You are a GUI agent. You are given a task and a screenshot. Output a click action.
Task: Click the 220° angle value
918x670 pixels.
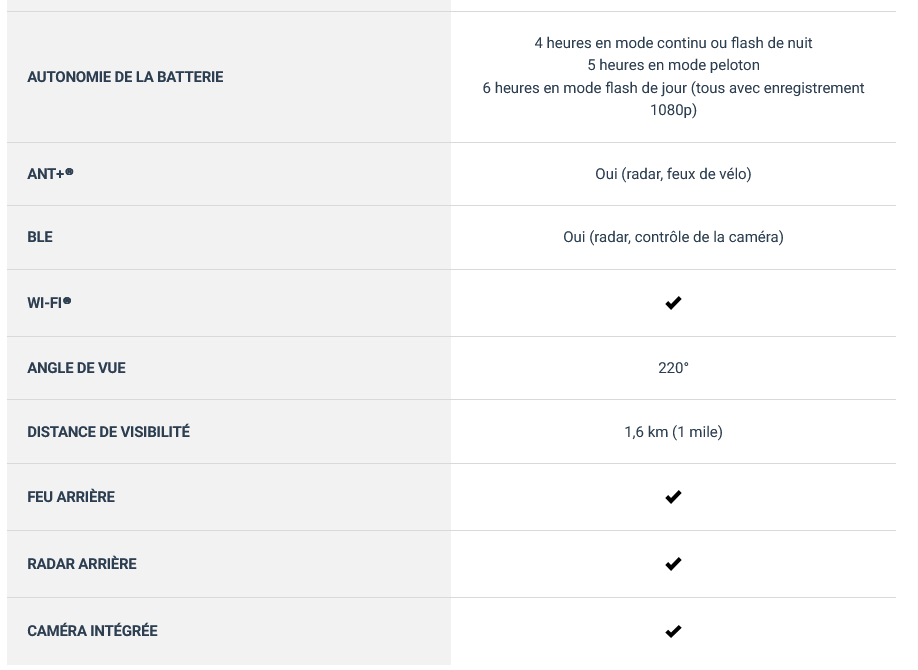coord(673,368)
